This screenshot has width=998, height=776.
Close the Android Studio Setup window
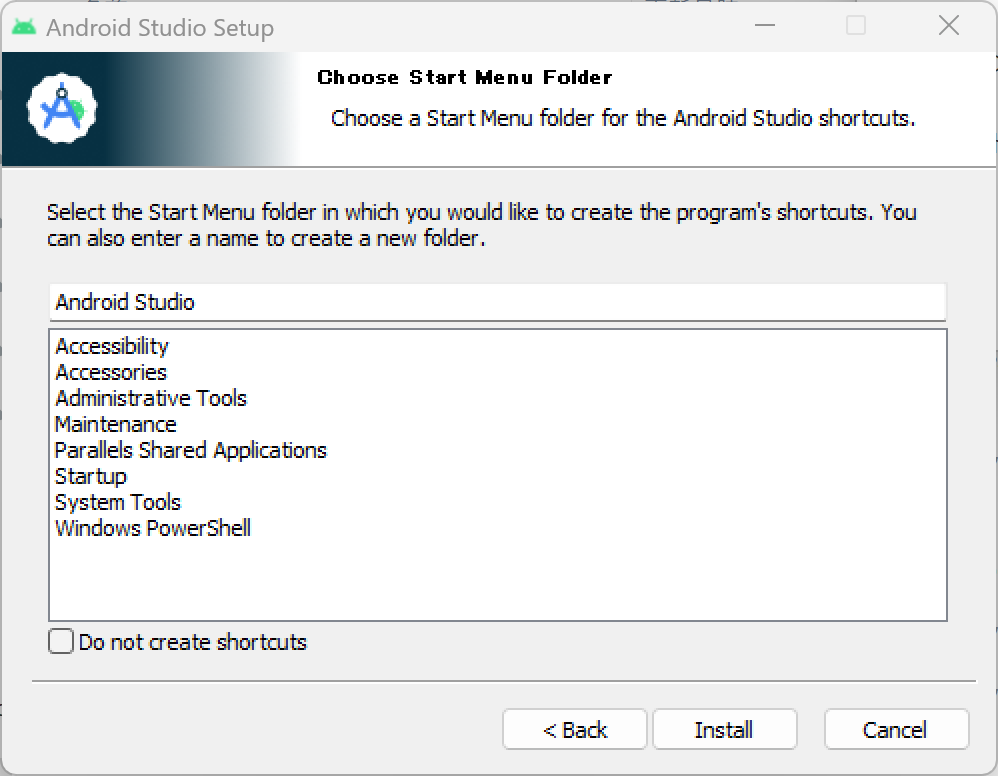(948, 26)
